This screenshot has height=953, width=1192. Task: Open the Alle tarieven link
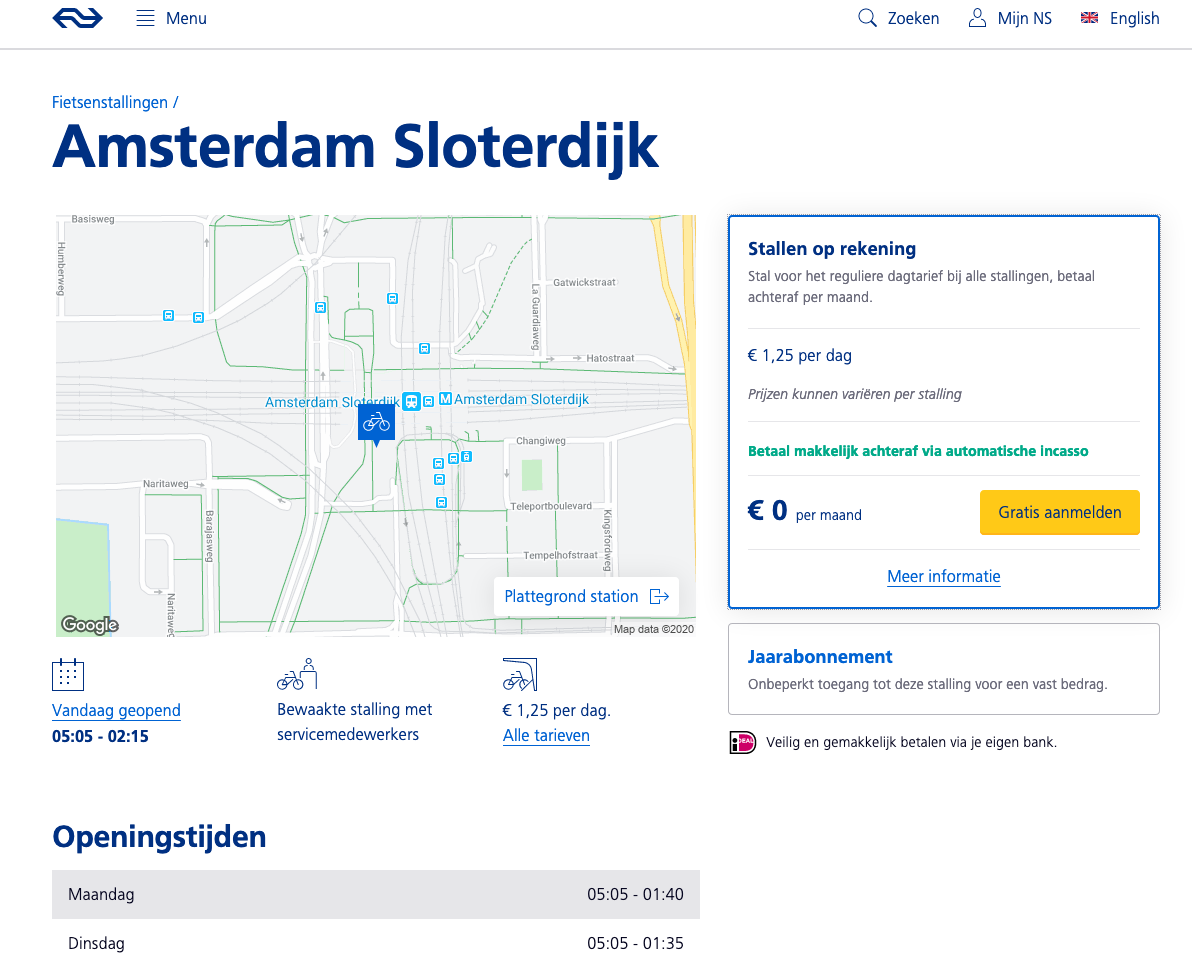(x=546, y=736)
